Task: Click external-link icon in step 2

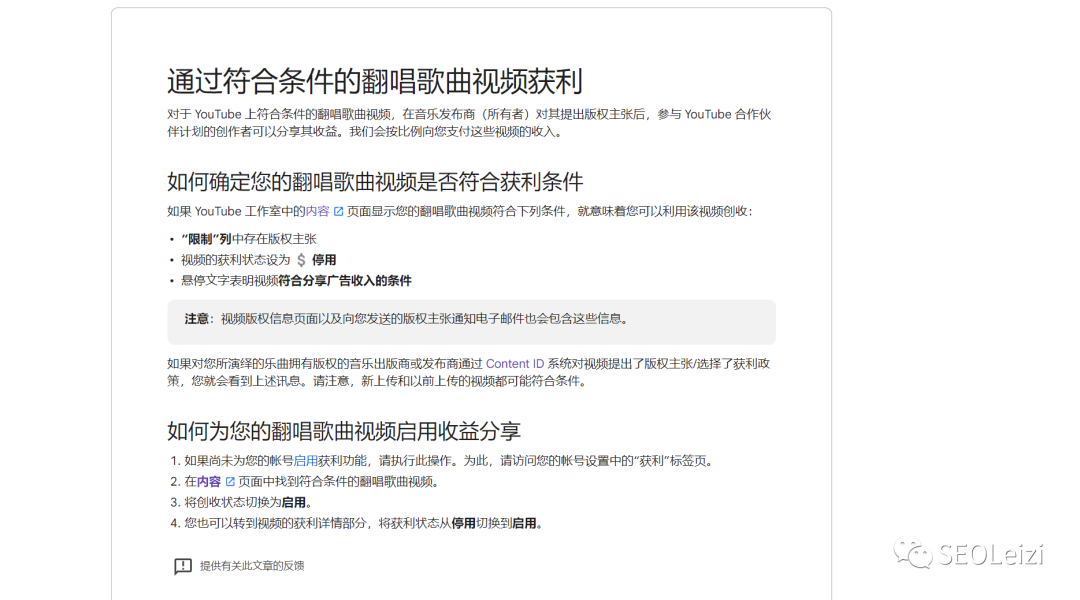Action: pos(230,482)
